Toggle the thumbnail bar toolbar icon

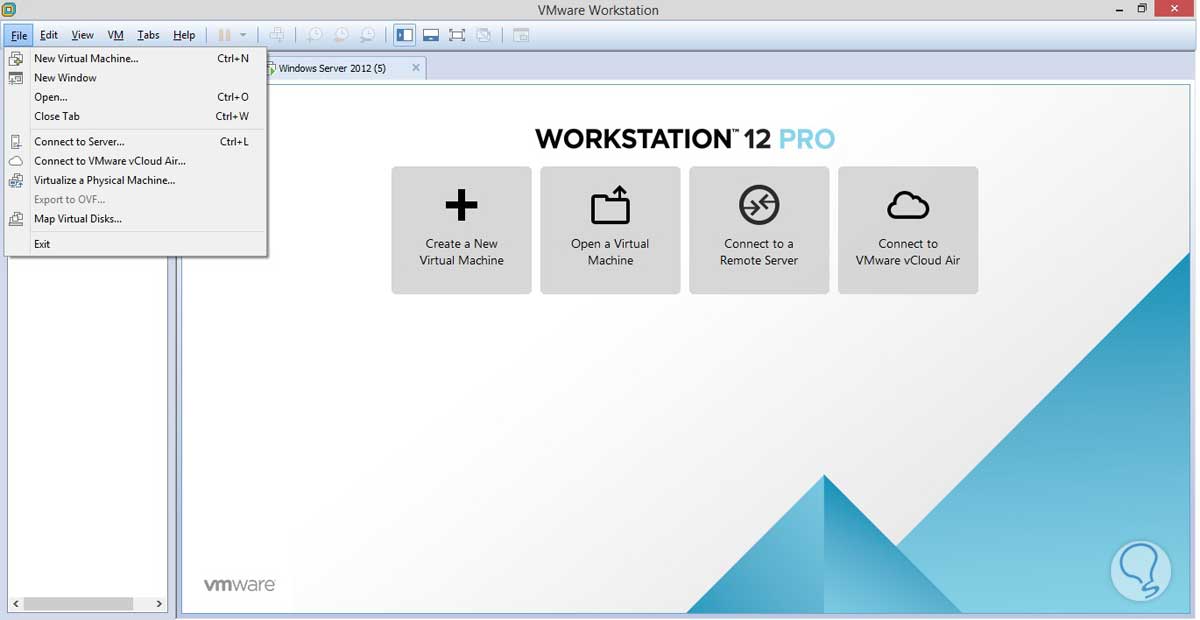431,35
